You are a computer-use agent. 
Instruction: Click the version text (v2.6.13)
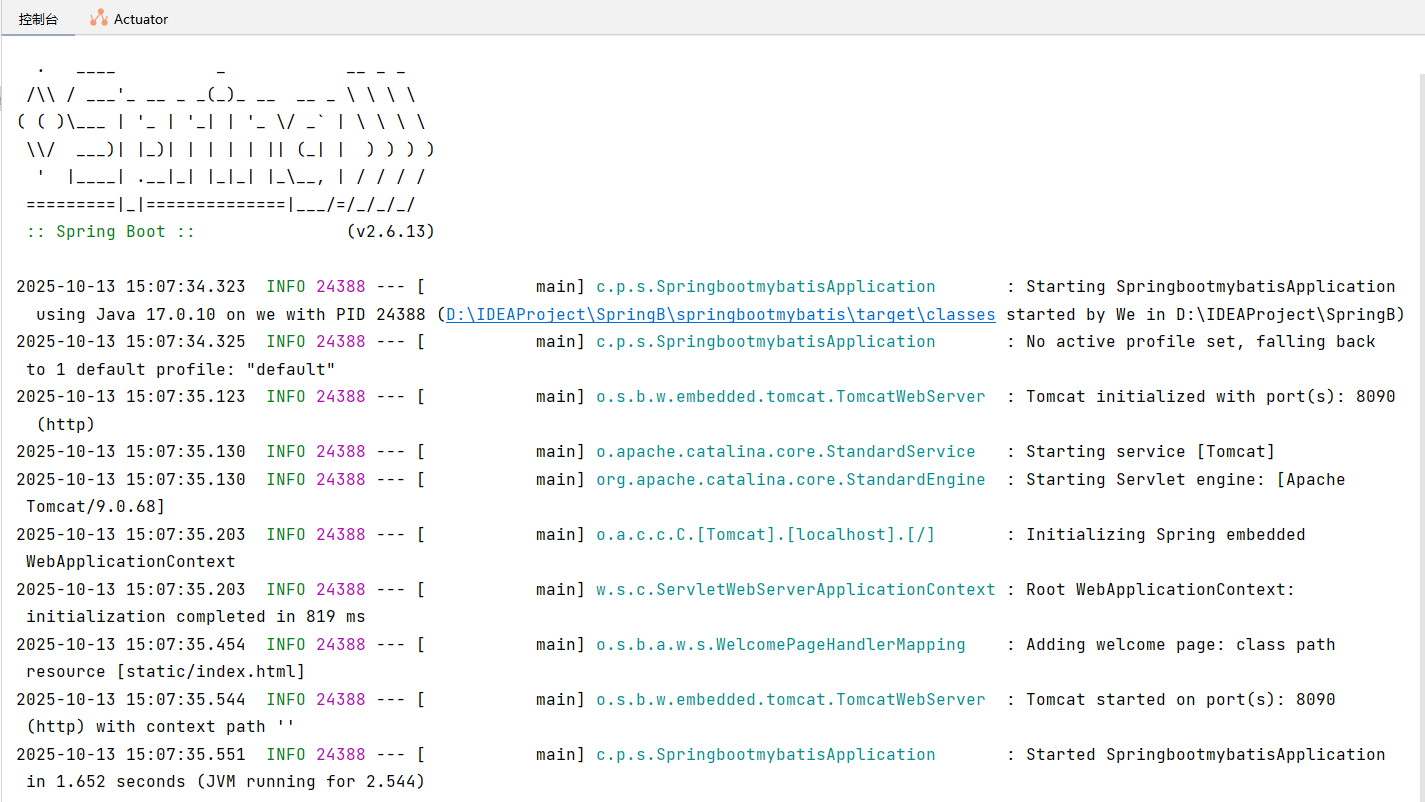pyautogui.click(x=391, y=231)
